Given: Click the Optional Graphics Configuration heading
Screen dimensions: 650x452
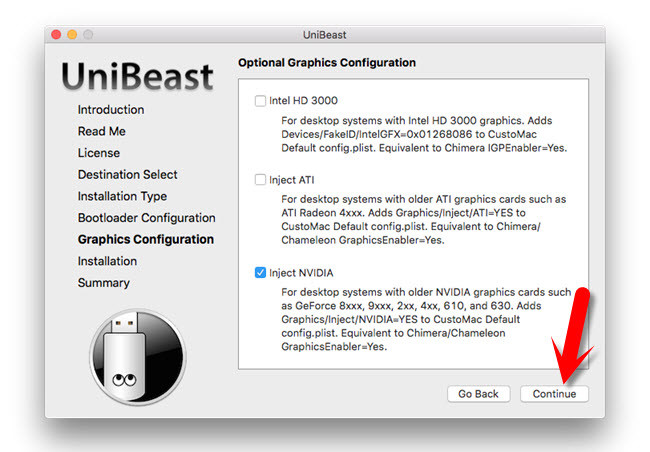Looking at the screenshot, I should tap(327, 63).
